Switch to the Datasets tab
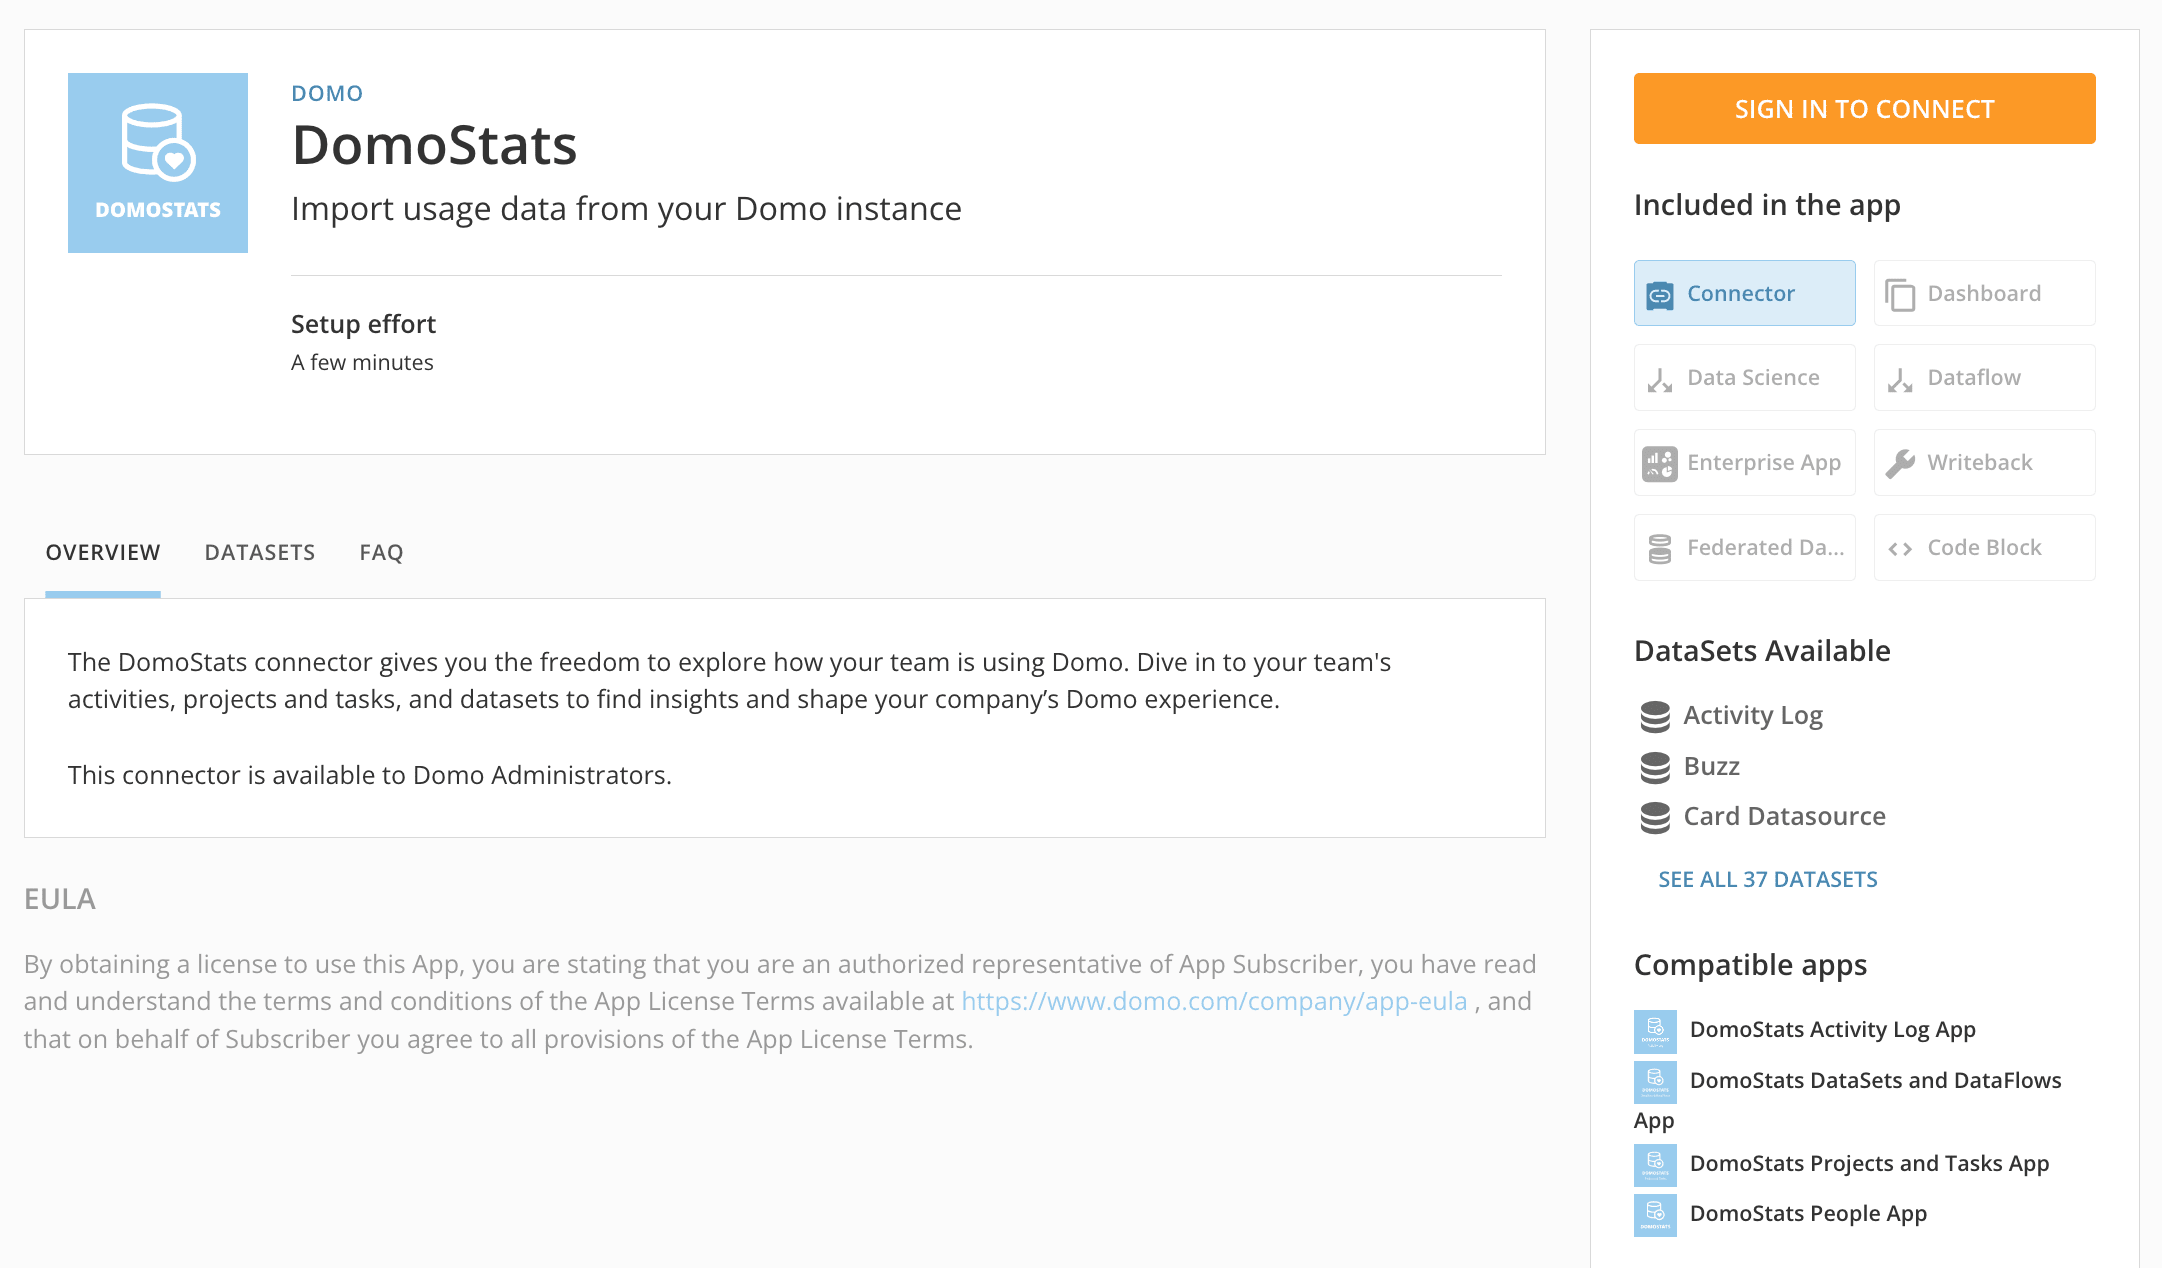The height and width of the screenshot is (1268, 2162). click(260, 553)
